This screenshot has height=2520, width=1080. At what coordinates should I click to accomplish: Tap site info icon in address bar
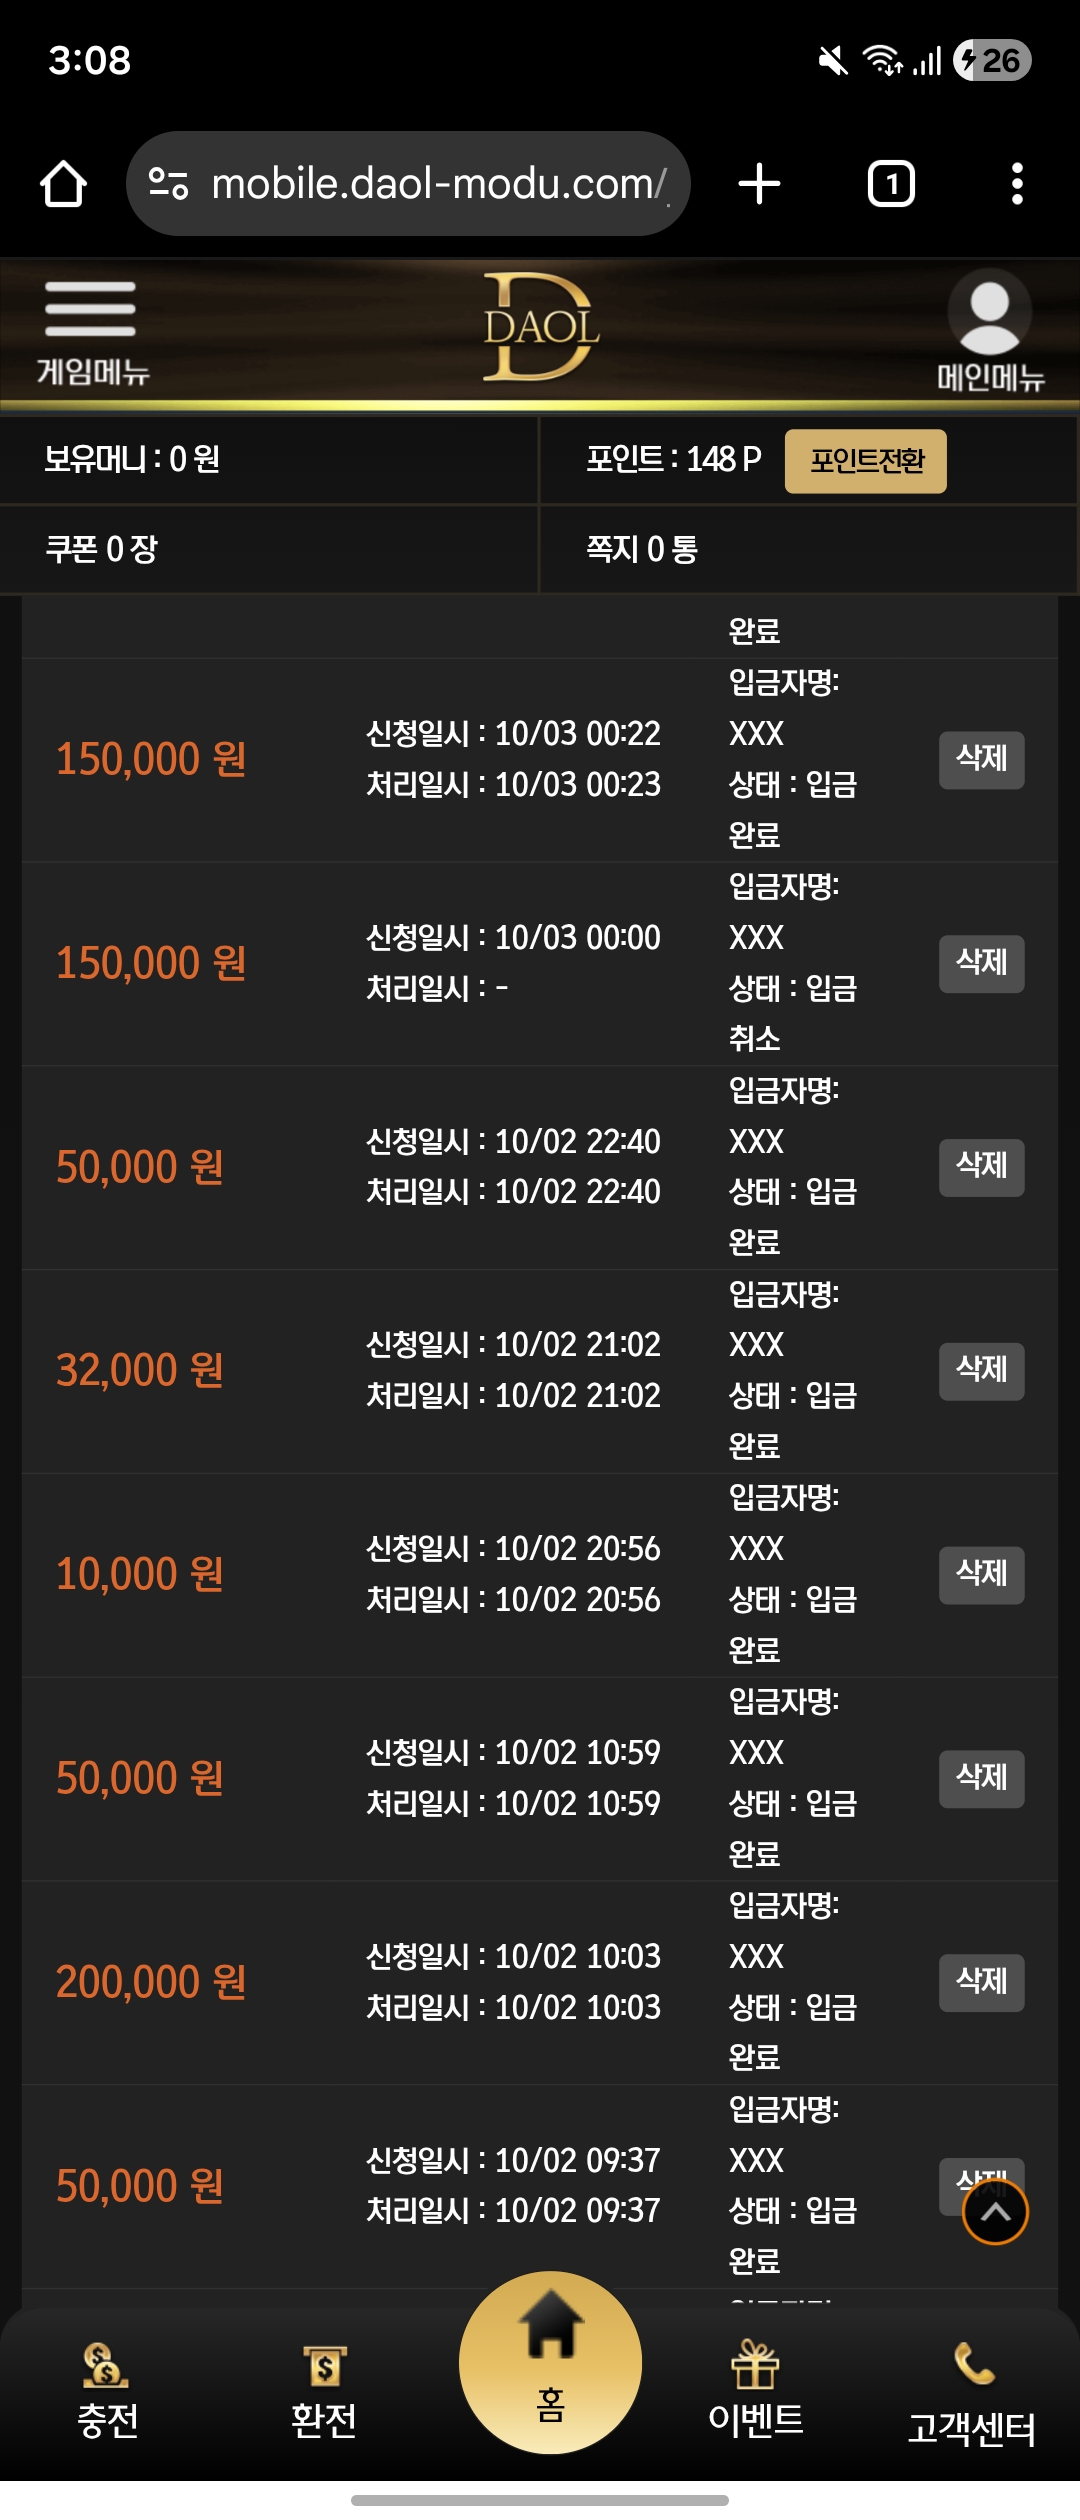168,184
